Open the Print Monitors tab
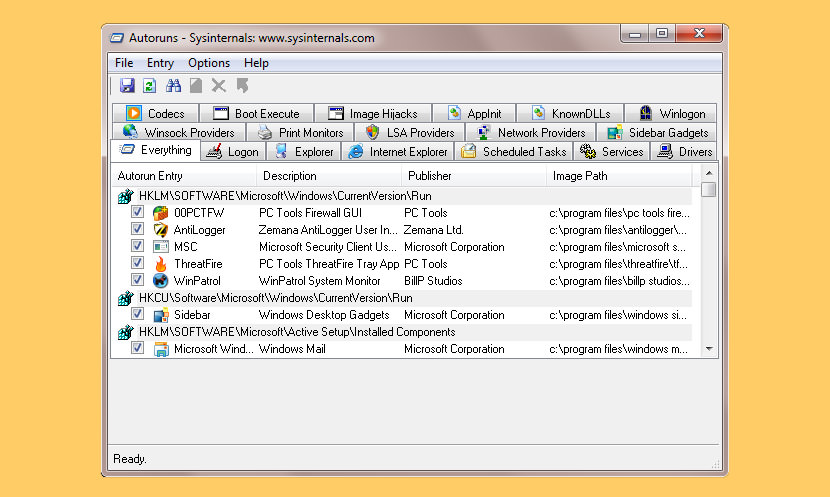 click(x=300, y=132)
